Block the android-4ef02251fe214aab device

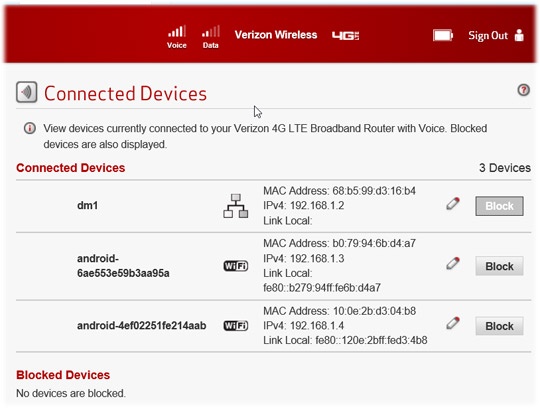pos(499,326)
